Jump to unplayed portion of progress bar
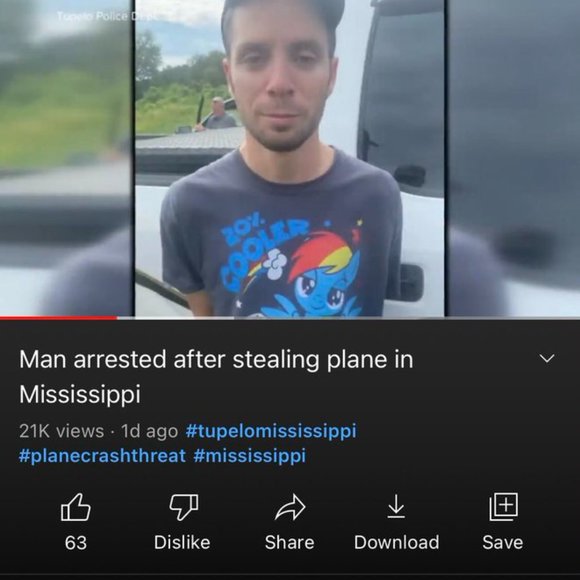Viewport: 580px width, 580px height. pos(348,318)
